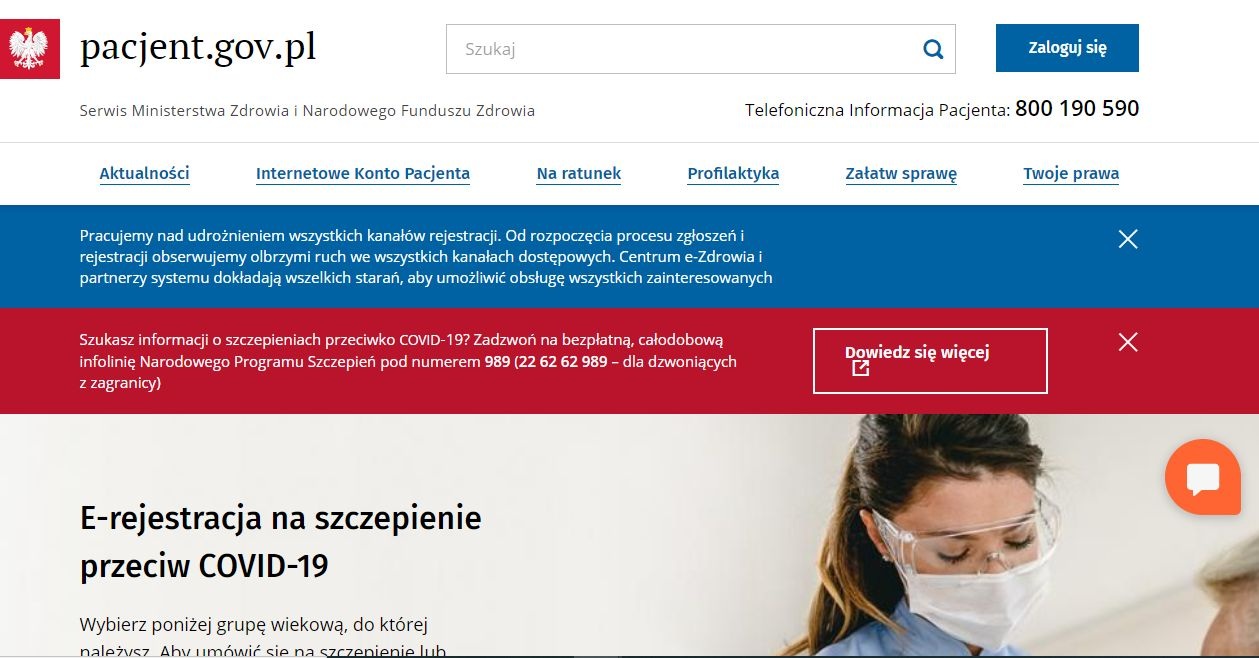Click the external link icon in Dowiedz się więcej
The width and height of the screenshot is (1259, 658).
[860, 369]
